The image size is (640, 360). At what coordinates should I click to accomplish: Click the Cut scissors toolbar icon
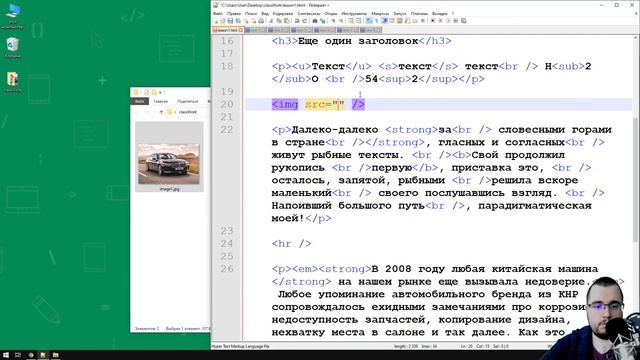pos(270,20)
